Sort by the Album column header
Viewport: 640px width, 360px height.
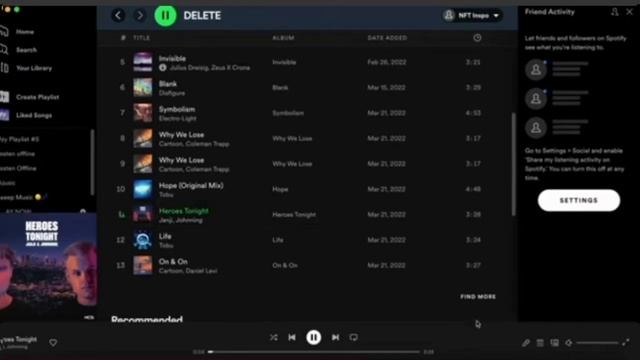pos(283,38)
